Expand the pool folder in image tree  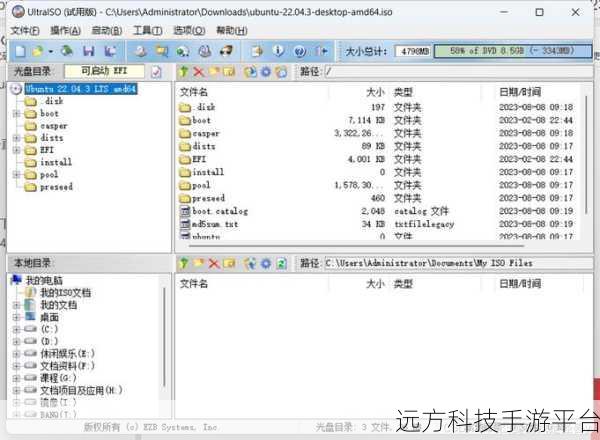coord(16,175)
